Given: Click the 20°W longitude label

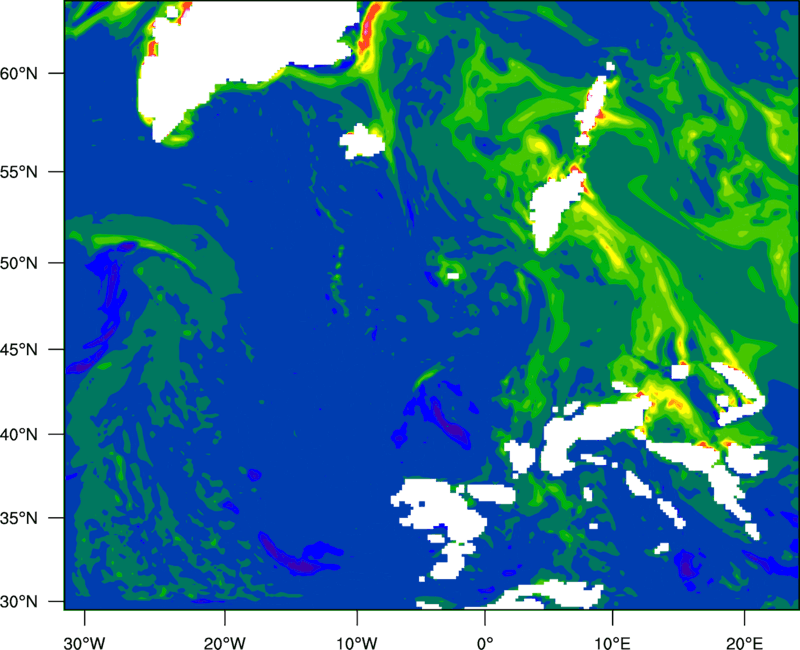Looking at the screenshot, I should coord(224,643).
